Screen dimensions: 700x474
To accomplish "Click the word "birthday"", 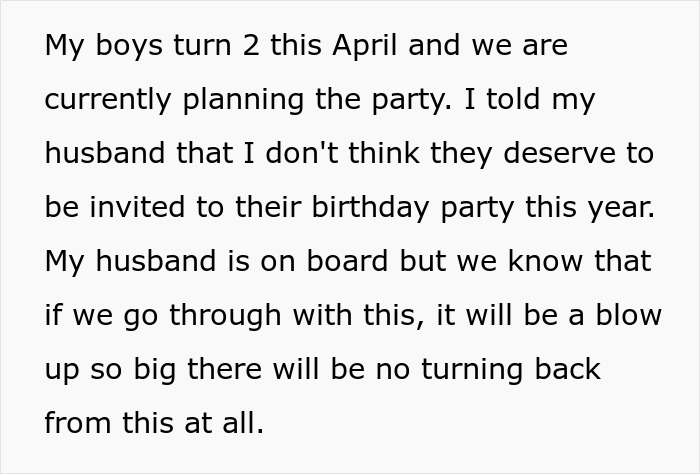I will click(370, 208).
